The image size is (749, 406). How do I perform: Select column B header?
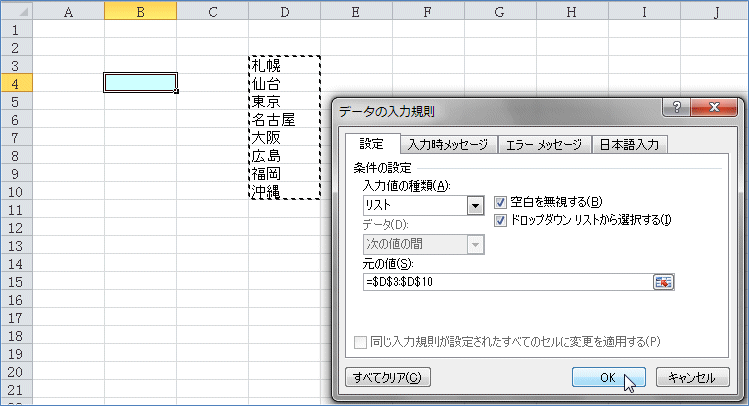tap(140, 11)
